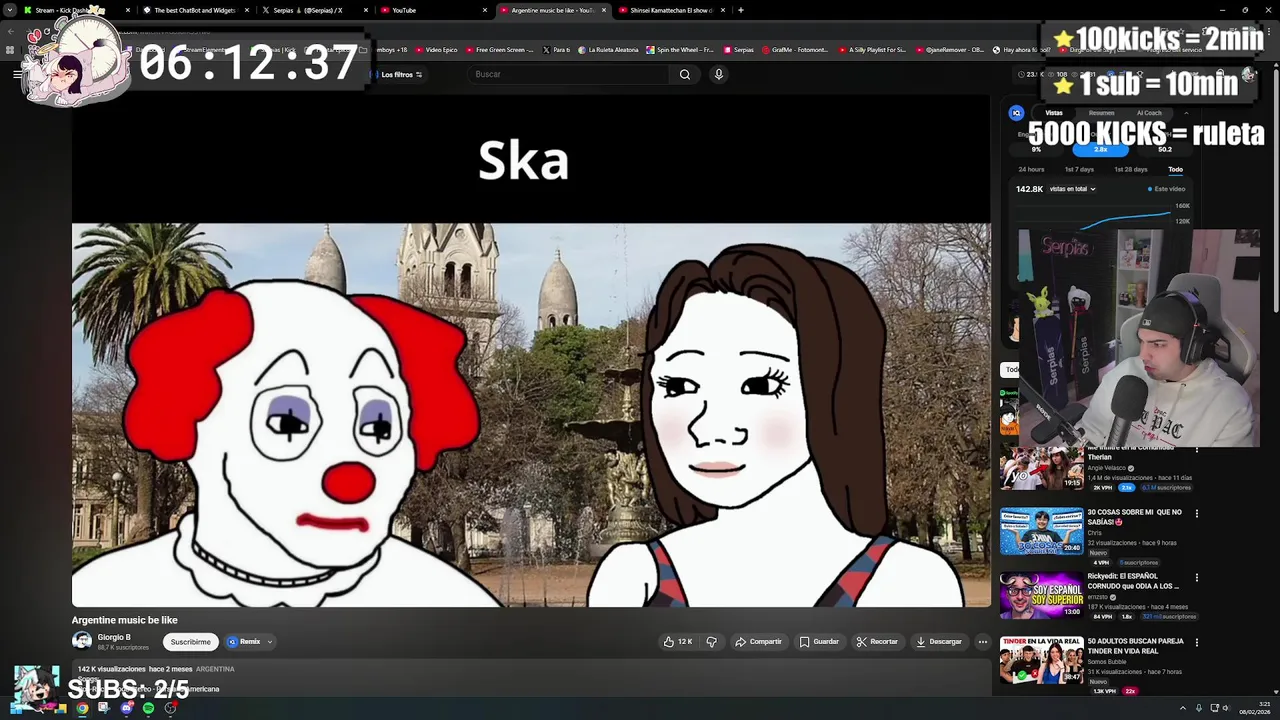The height and width of the screenshot is (720, 1280).
Task: Click the Descargar download button
Action: coord(939,642)
